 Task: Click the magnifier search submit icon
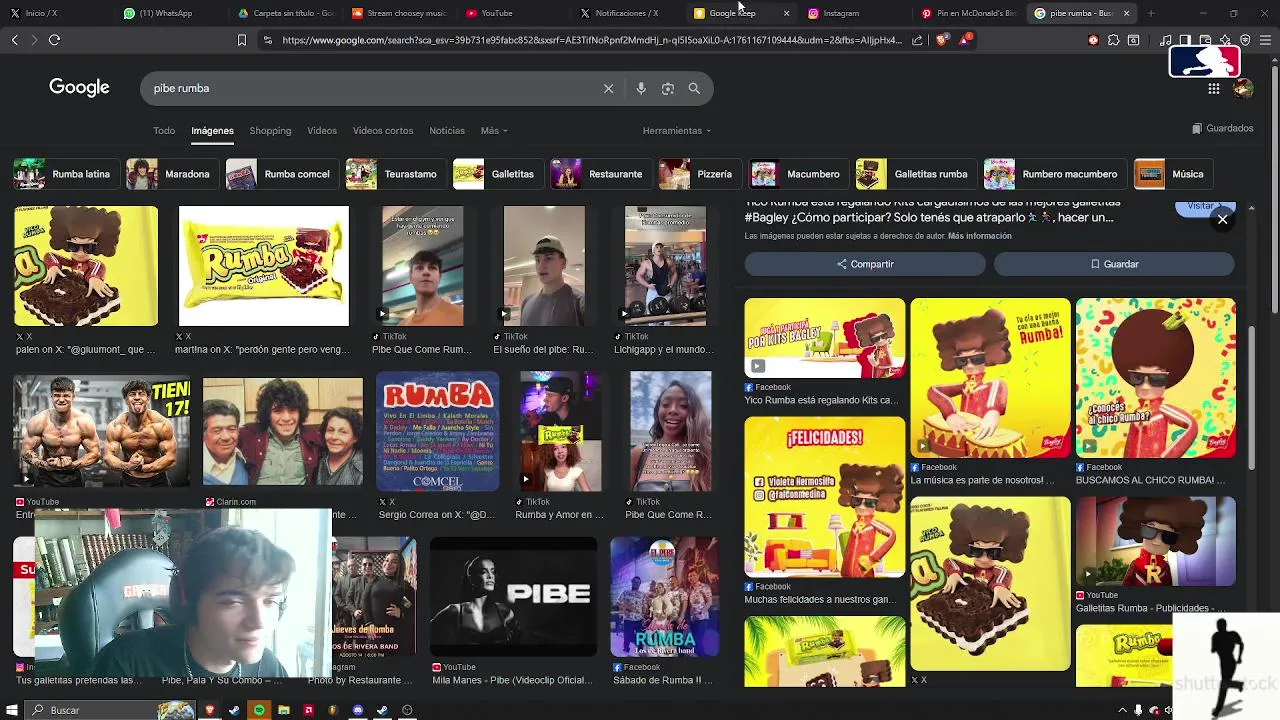pyautogui.click(x=694, y=88)
